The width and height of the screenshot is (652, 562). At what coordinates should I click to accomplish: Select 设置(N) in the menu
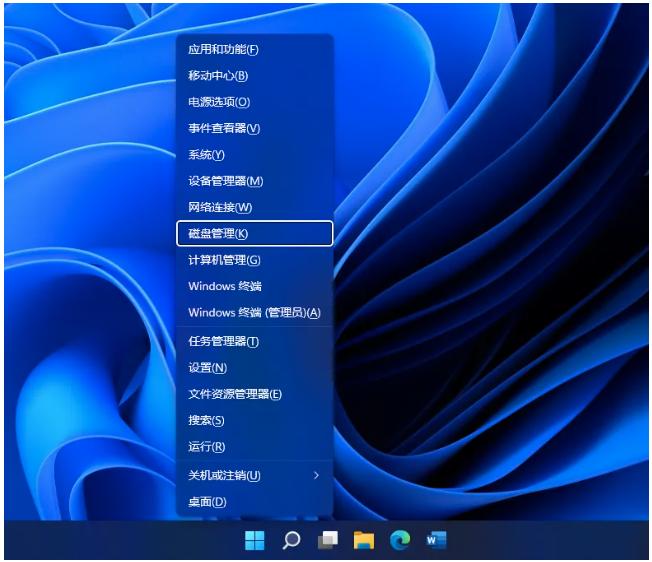pos(254,367)
